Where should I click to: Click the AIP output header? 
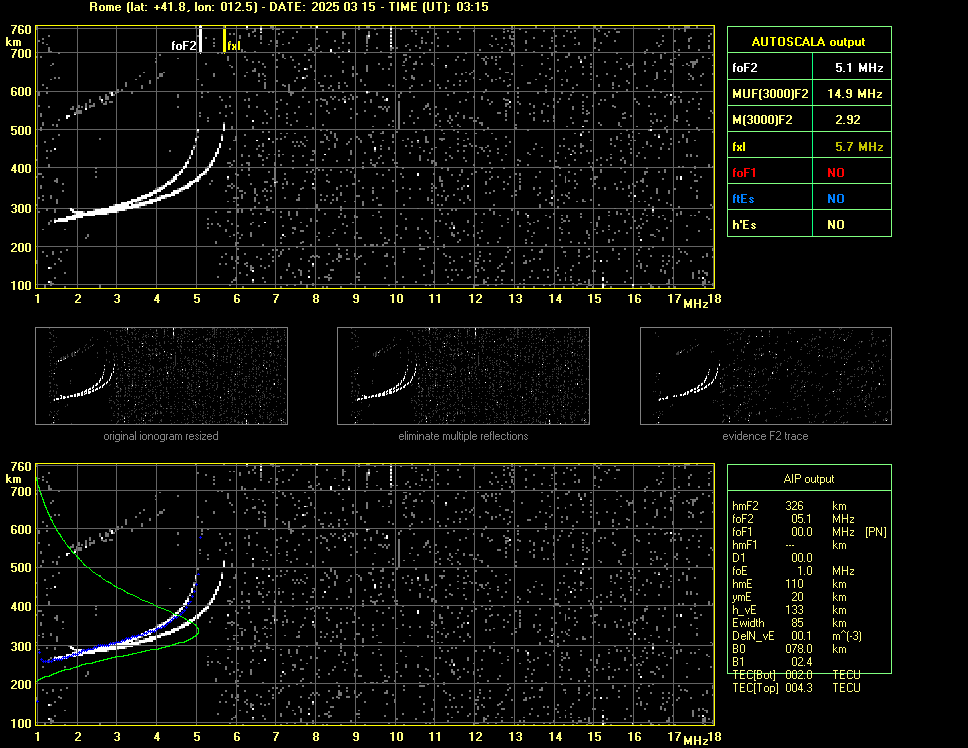tap(809, 479)
